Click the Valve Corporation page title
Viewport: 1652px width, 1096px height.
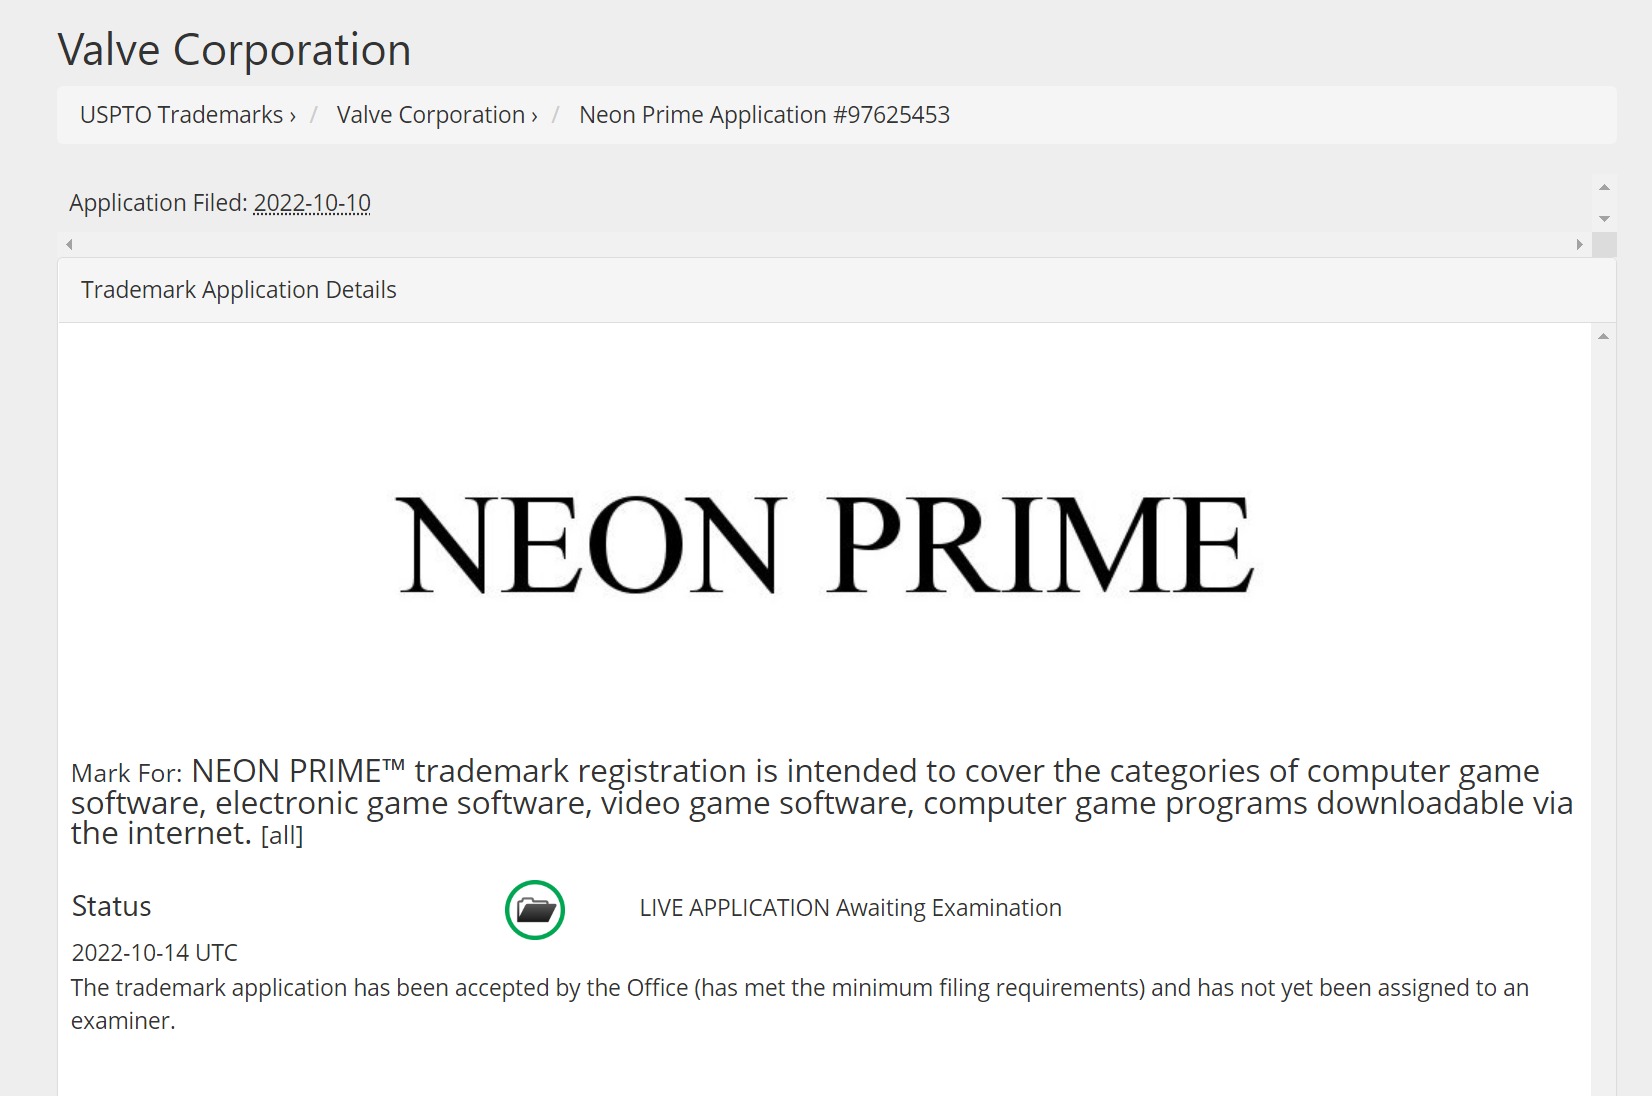tap(234, 49)
